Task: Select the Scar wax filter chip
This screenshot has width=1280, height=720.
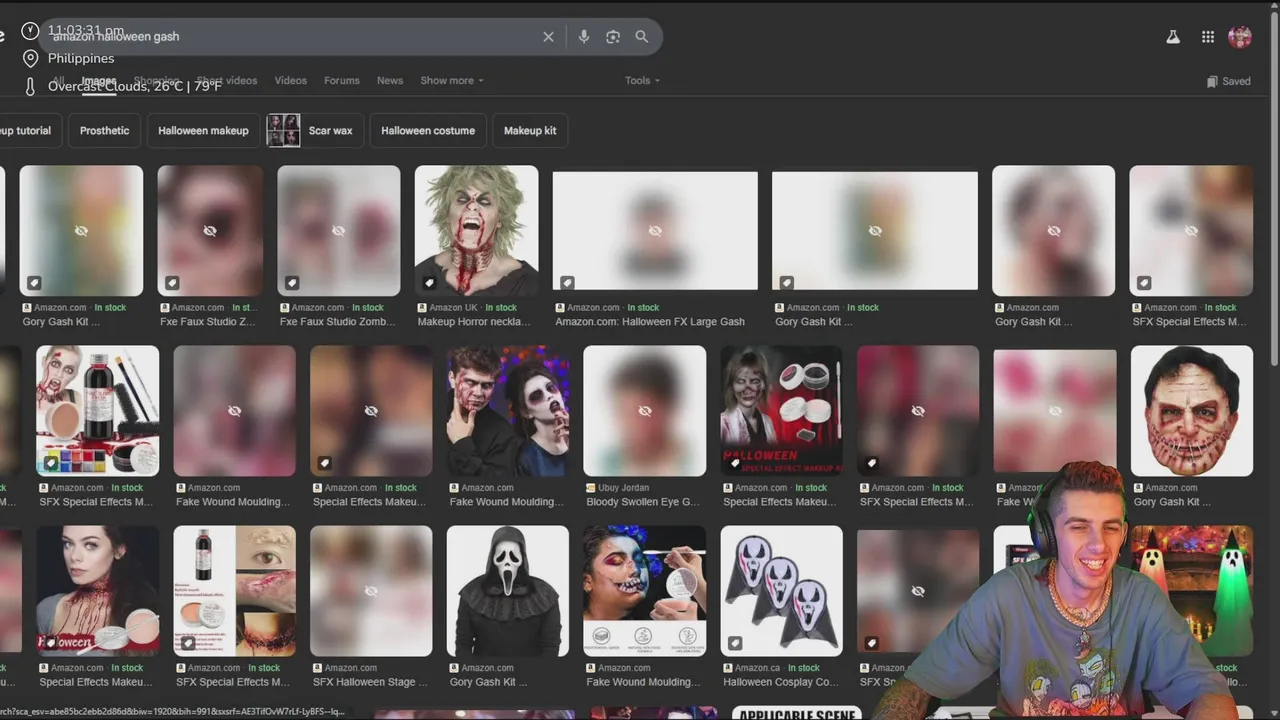Action: pyautogui.click(x=315, y=131)
